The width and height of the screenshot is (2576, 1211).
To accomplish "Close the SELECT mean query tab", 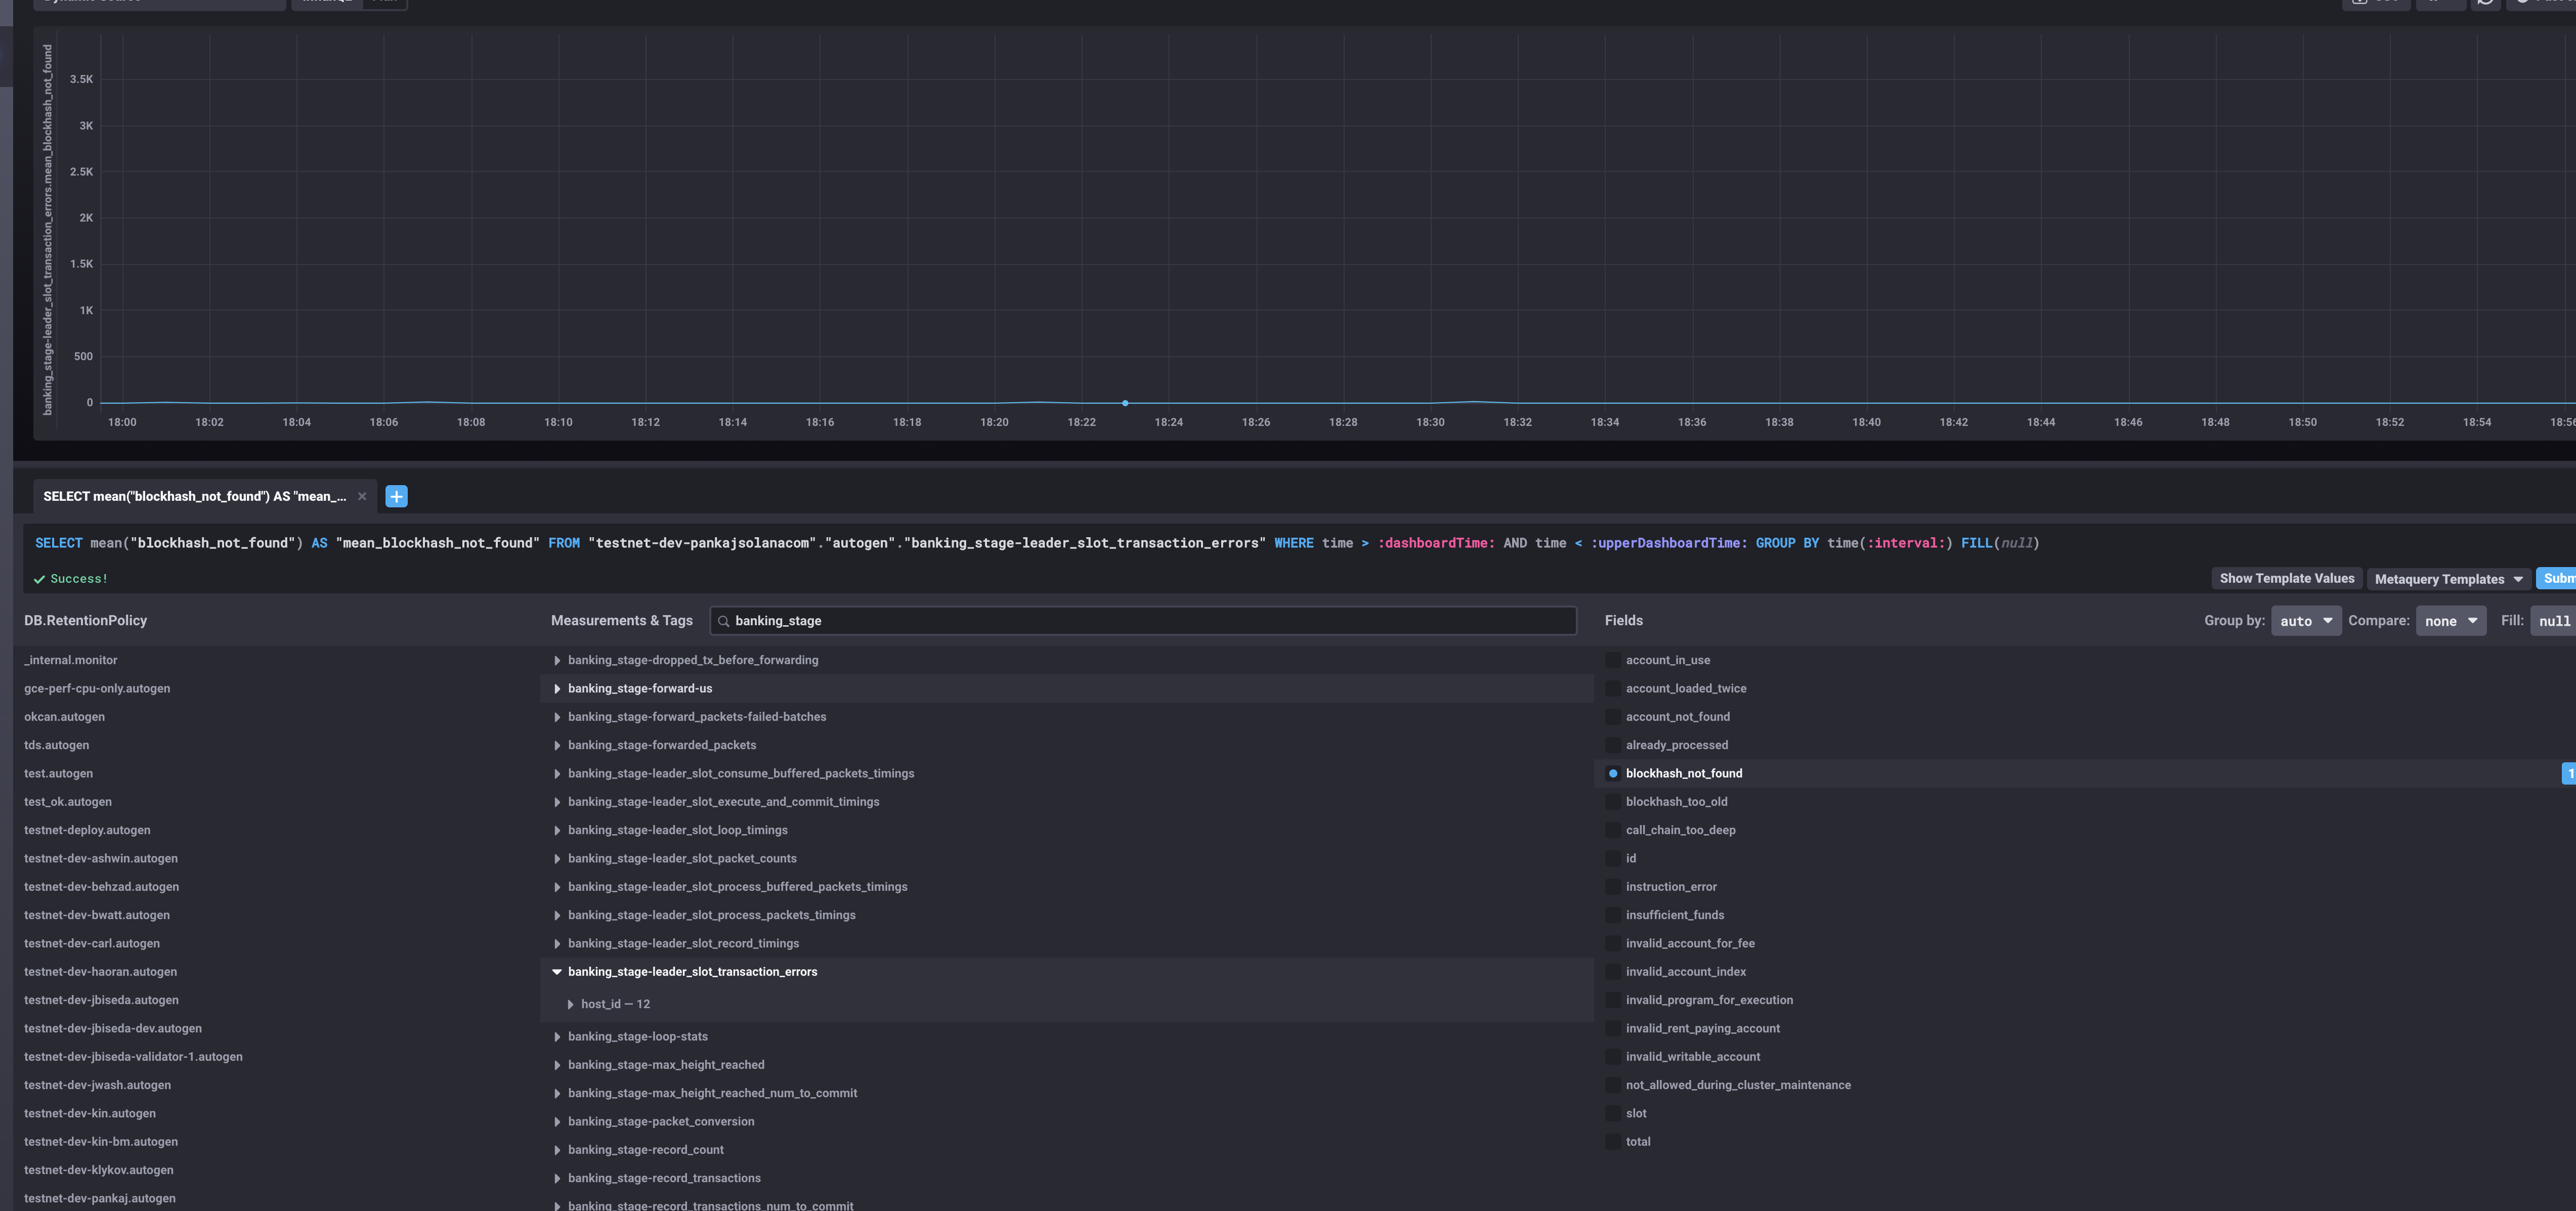I will click(x=362, y=496).
